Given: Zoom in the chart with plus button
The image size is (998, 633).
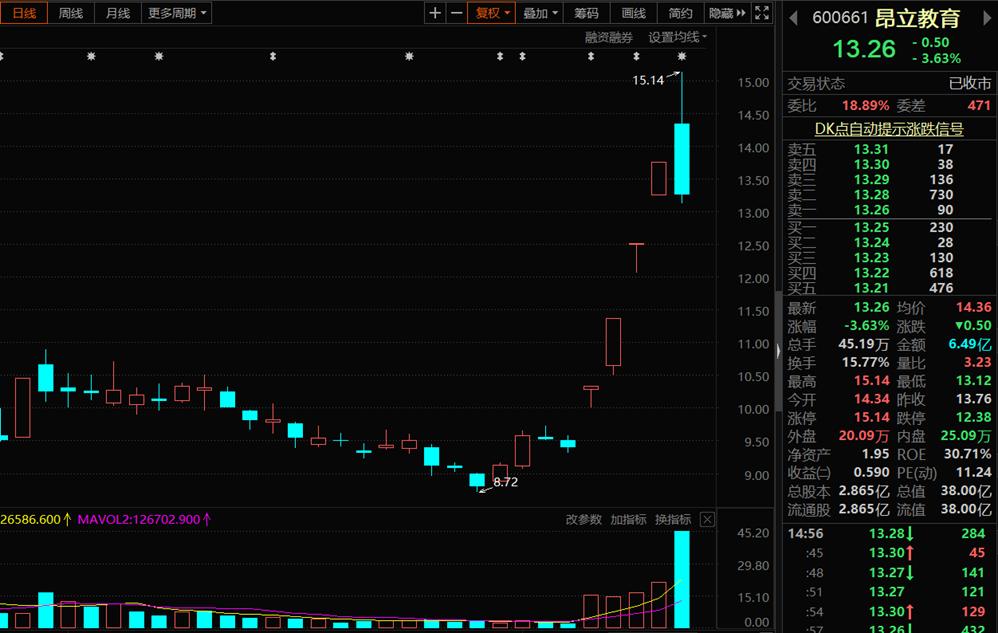Looking at the screenshot, I should (435, 13).
